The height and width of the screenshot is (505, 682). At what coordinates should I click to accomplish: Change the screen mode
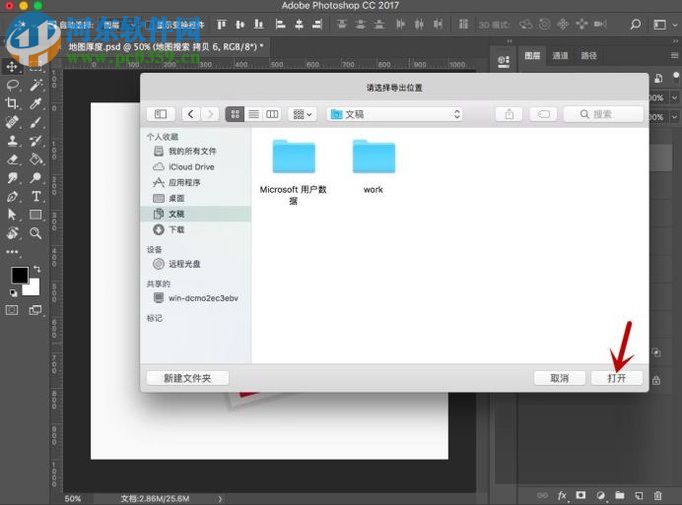point(36,310)
